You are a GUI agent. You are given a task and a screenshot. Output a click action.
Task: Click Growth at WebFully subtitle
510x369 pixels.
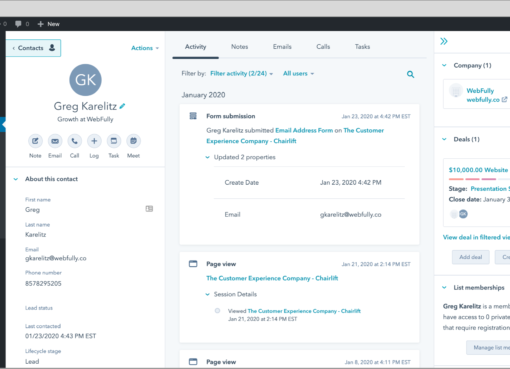tap(85, 119)
